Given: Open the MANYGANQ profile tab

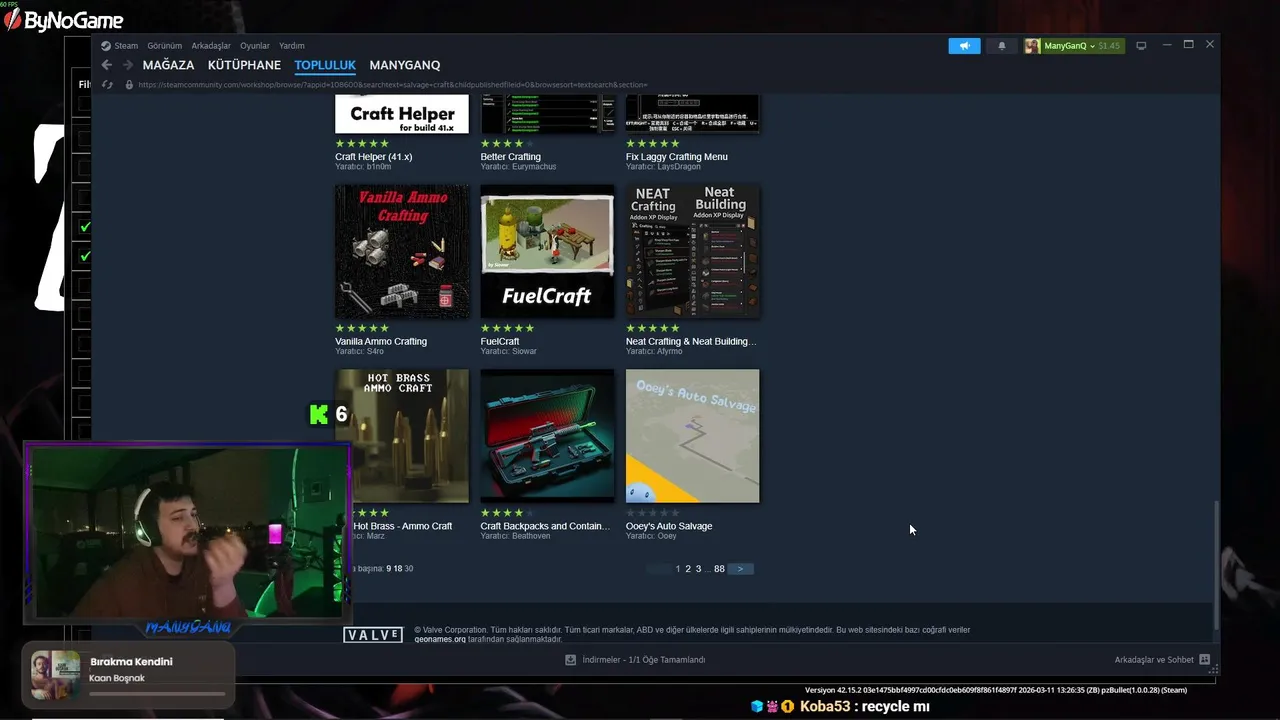Looking at the screenshot, I should point(405,65).
